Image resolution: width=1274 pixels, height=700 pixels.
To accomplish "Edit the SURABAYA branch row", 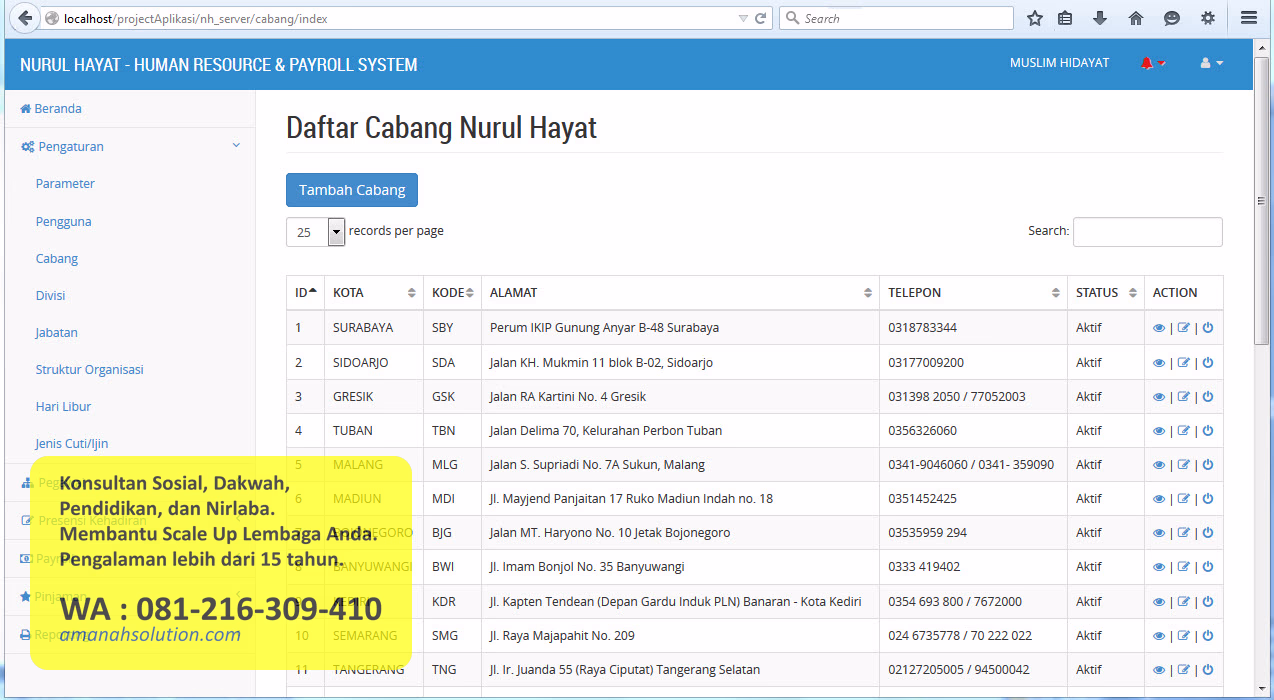I will click(1184, 328).
